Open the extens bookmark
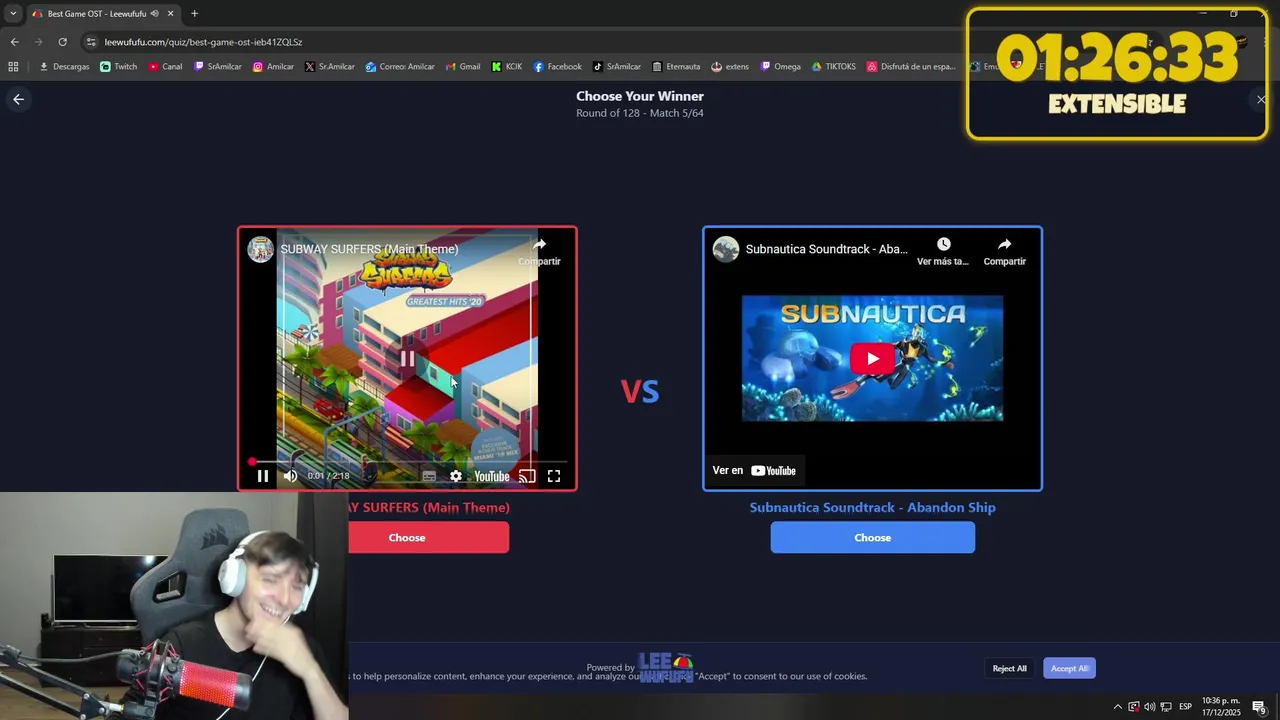The width and height of the screenshot is (1280, 720). coord(730,67)
